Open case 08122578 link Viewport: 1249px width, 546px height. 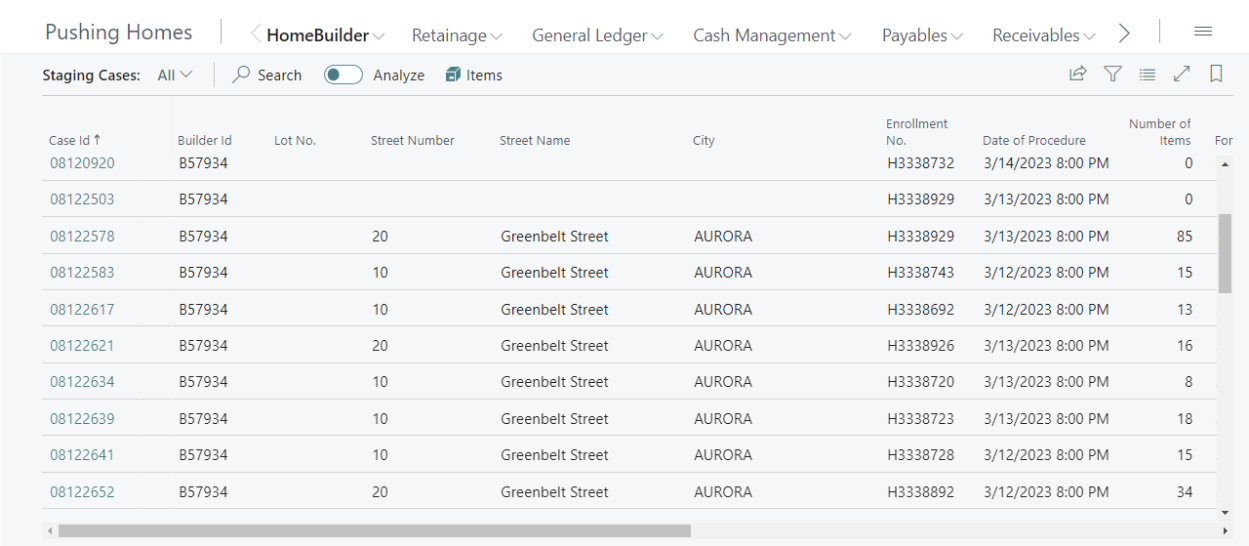pyautogui.click(x=82, y=236)
